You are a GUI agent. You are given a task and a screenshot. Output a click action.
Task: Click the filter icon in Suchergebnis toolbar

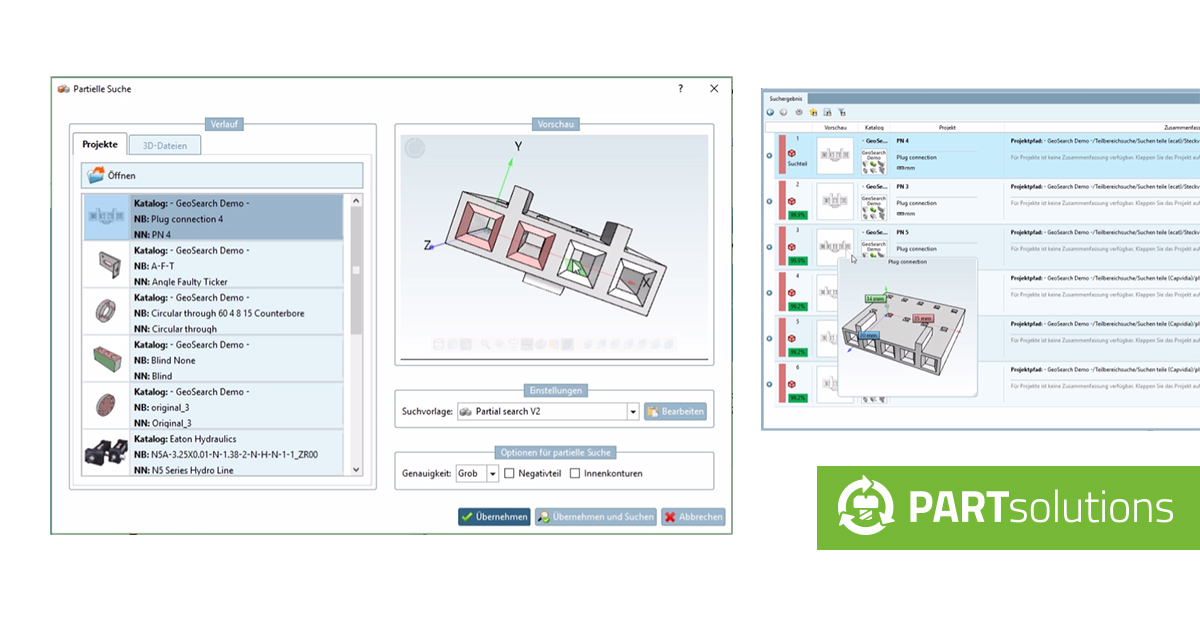tap(842, 112)
